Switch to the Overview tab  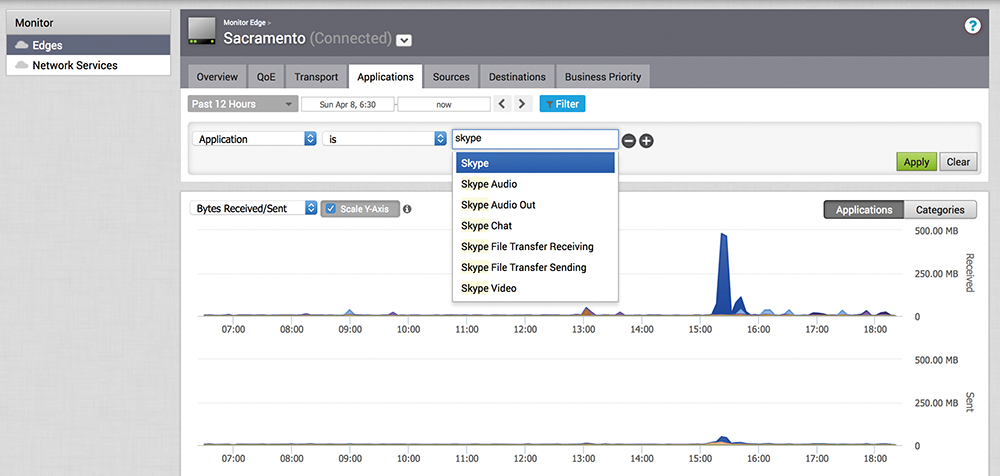(217, 77)
